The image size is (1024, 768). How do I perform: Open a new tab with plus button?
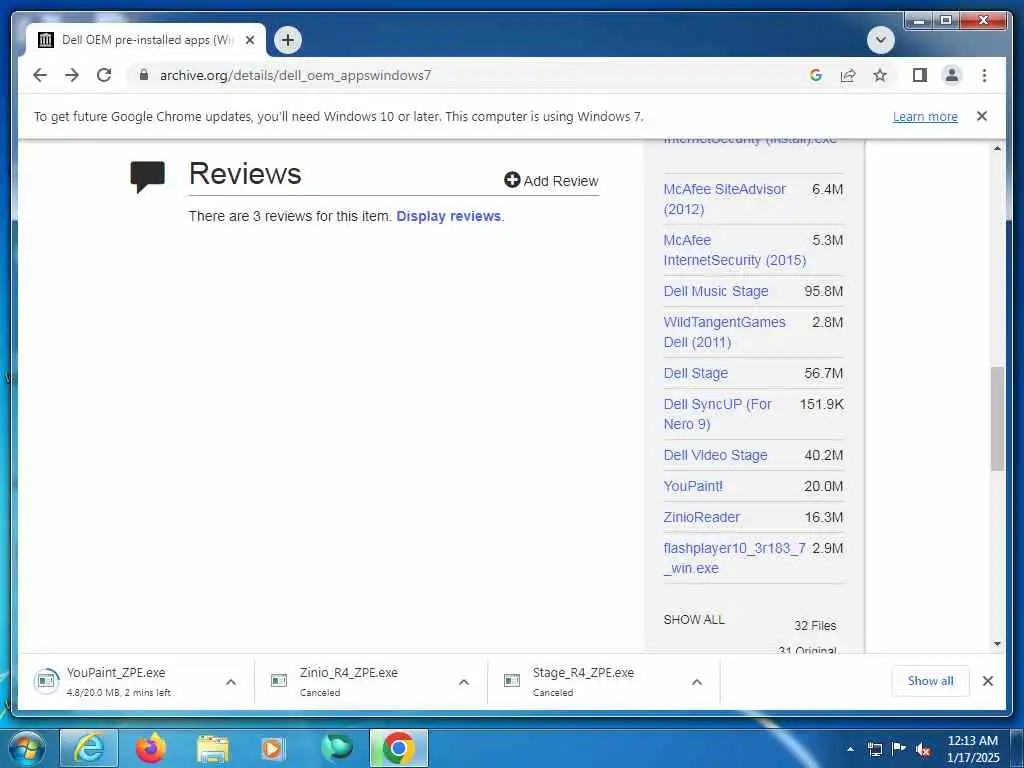(287, 40)
